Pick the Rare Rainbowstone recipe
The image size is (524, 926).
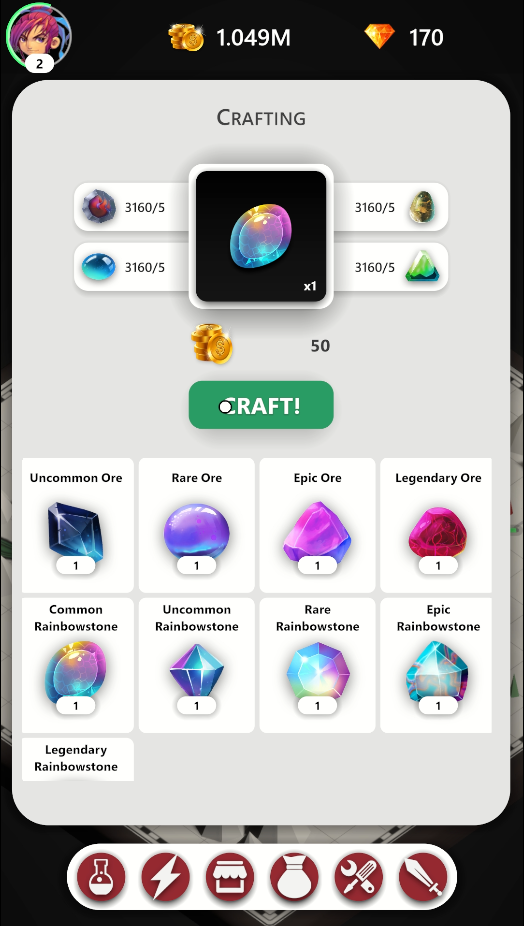point(317,665)
